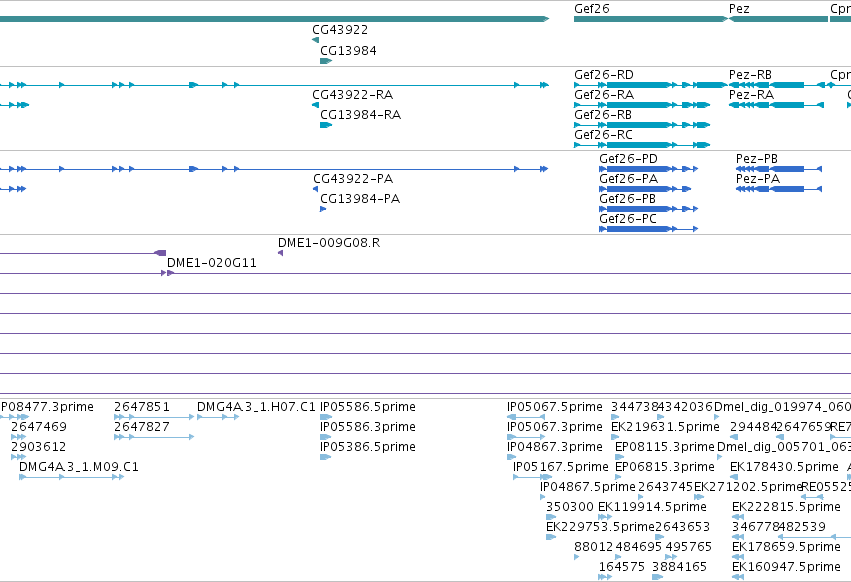Click the Pez-PA polypeptide label
Screen dimensions: 851x582
tap(758, 179)
